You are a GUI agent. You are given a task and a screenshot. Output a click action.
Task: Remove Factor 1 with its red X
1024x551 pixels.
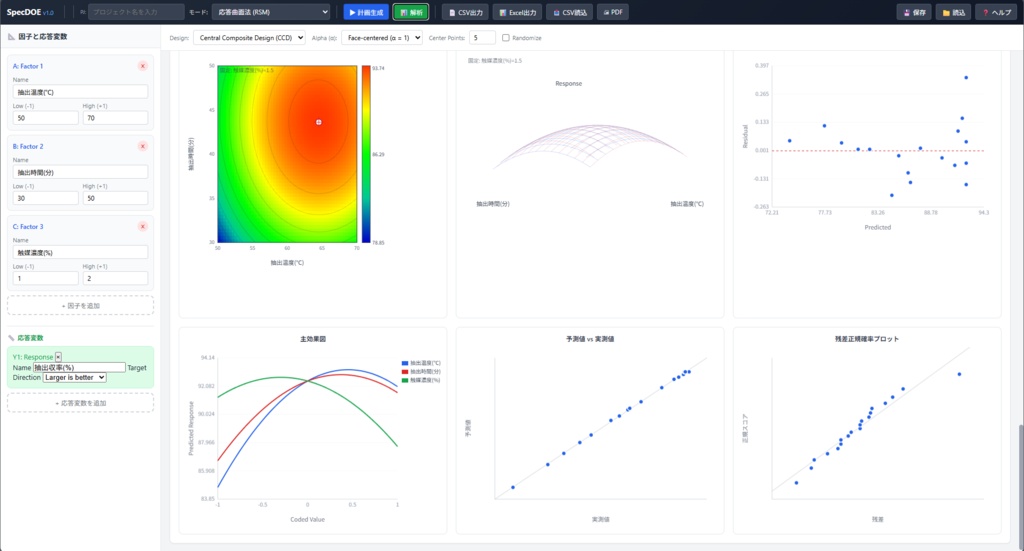point(142,66)
